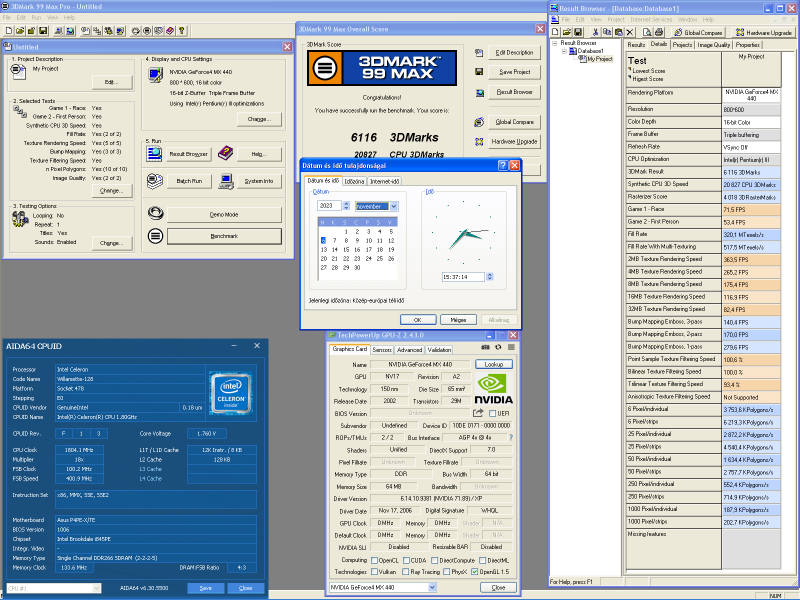
Task: Toggle OpenGL 1.5 checkbox in GPU-Z
Action: [474, 571]
